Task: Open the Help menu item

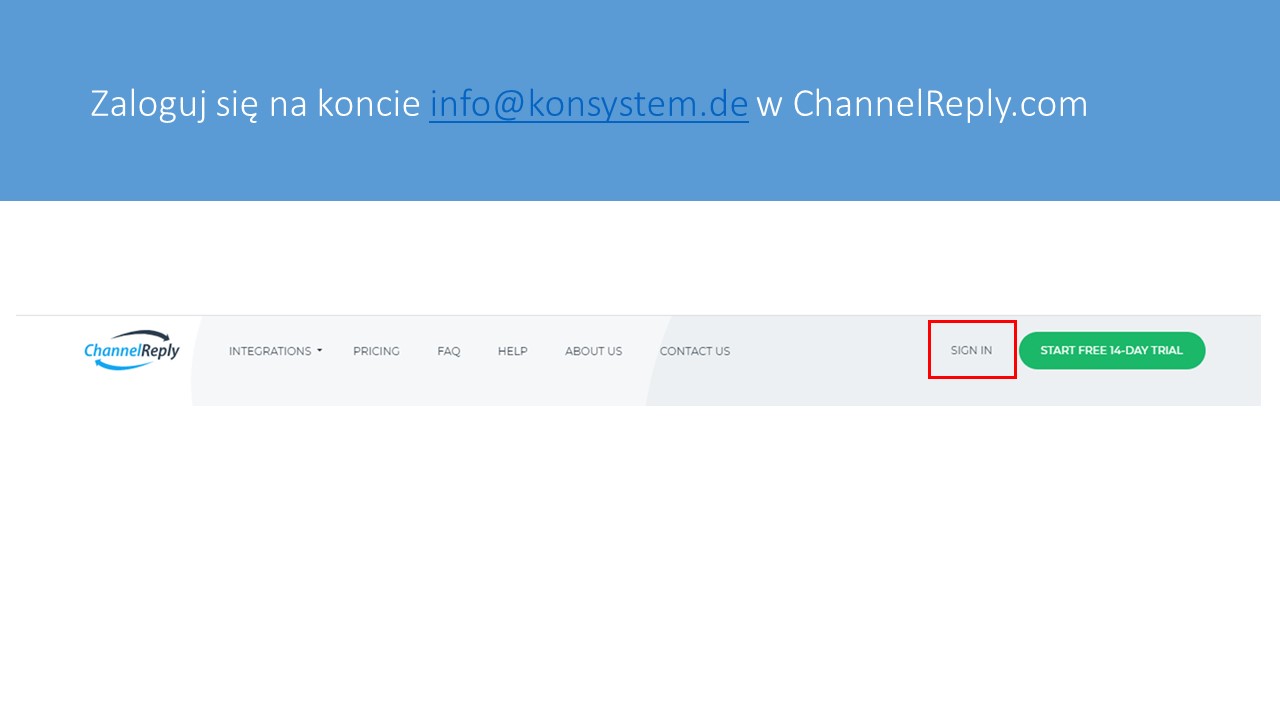Action: (512, 351)
